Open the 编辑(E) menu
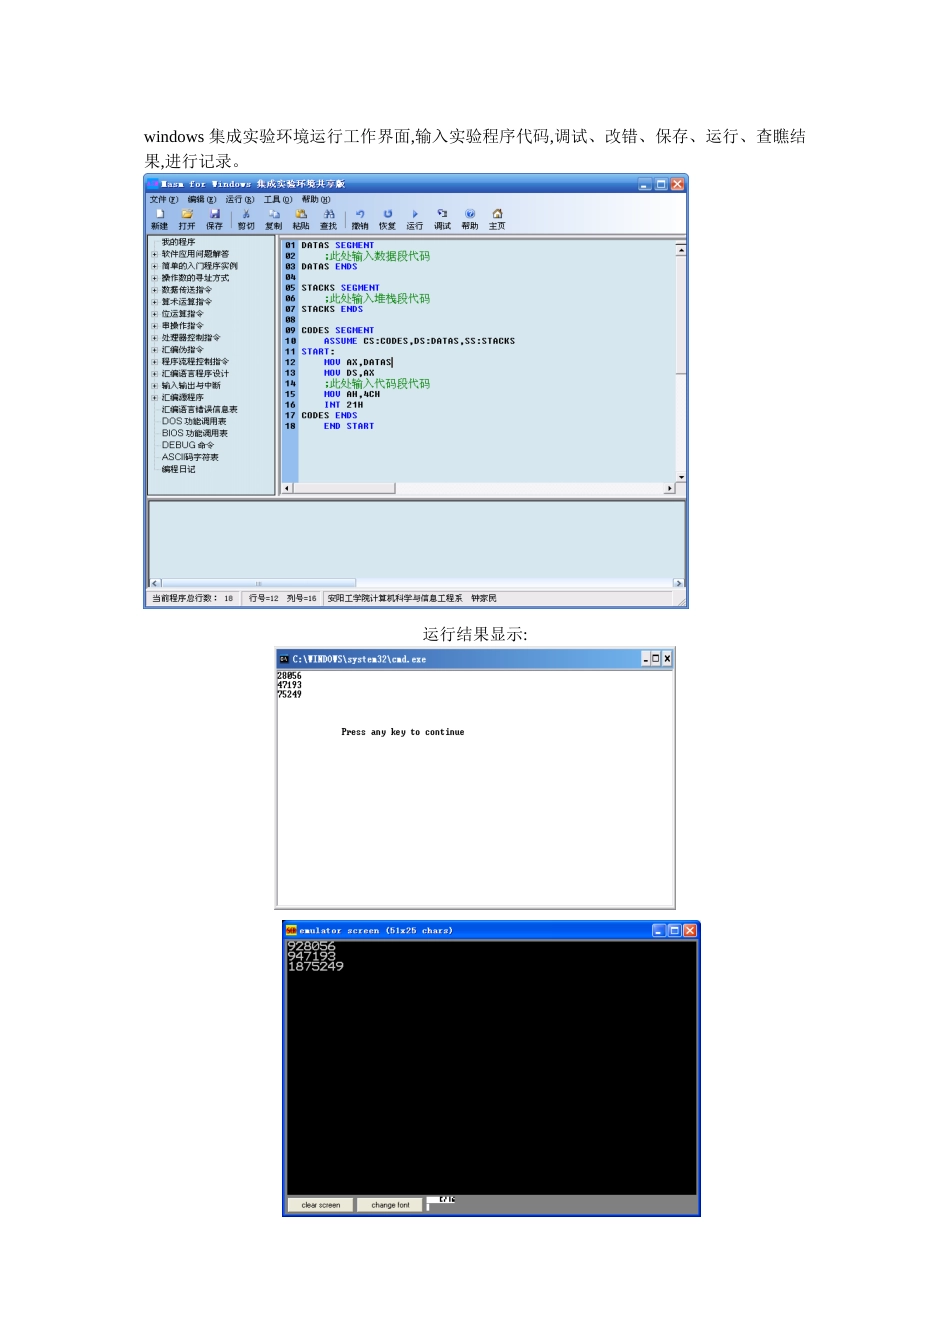The height and width of the screenshot is (1344, 950). [x=202, y=199]
